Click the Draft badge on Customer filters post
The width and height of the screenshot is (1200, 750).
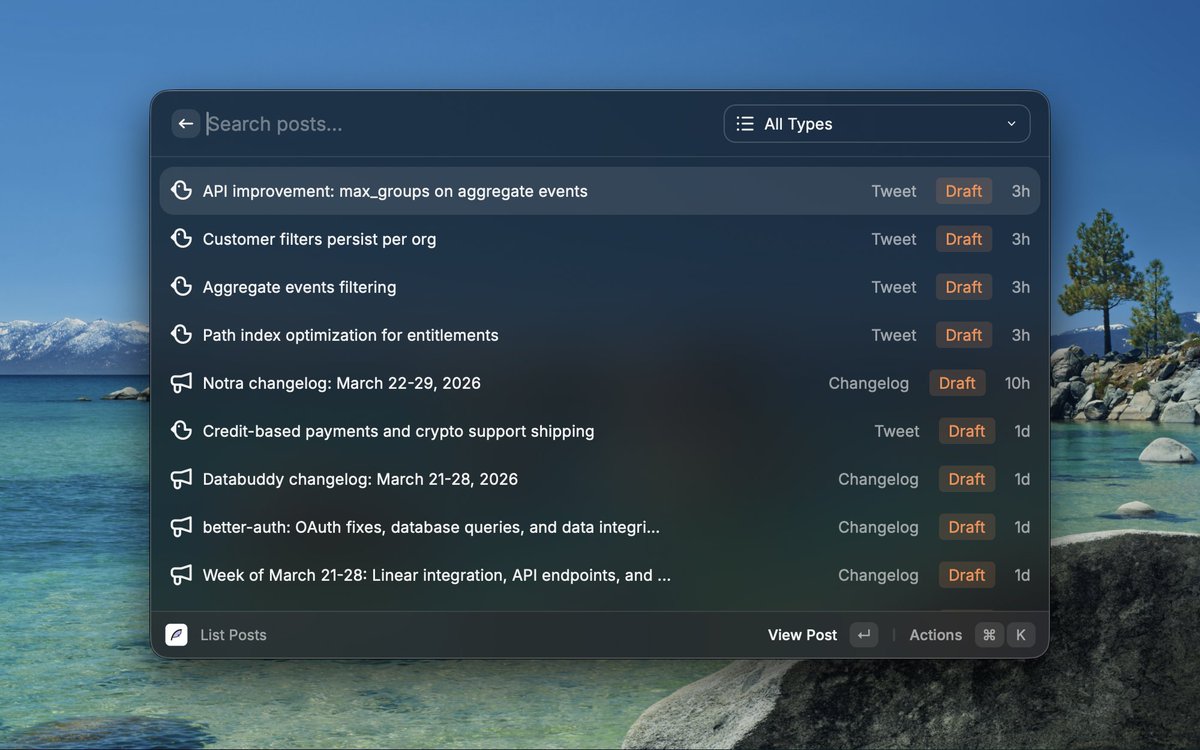[x=964, y=239]
